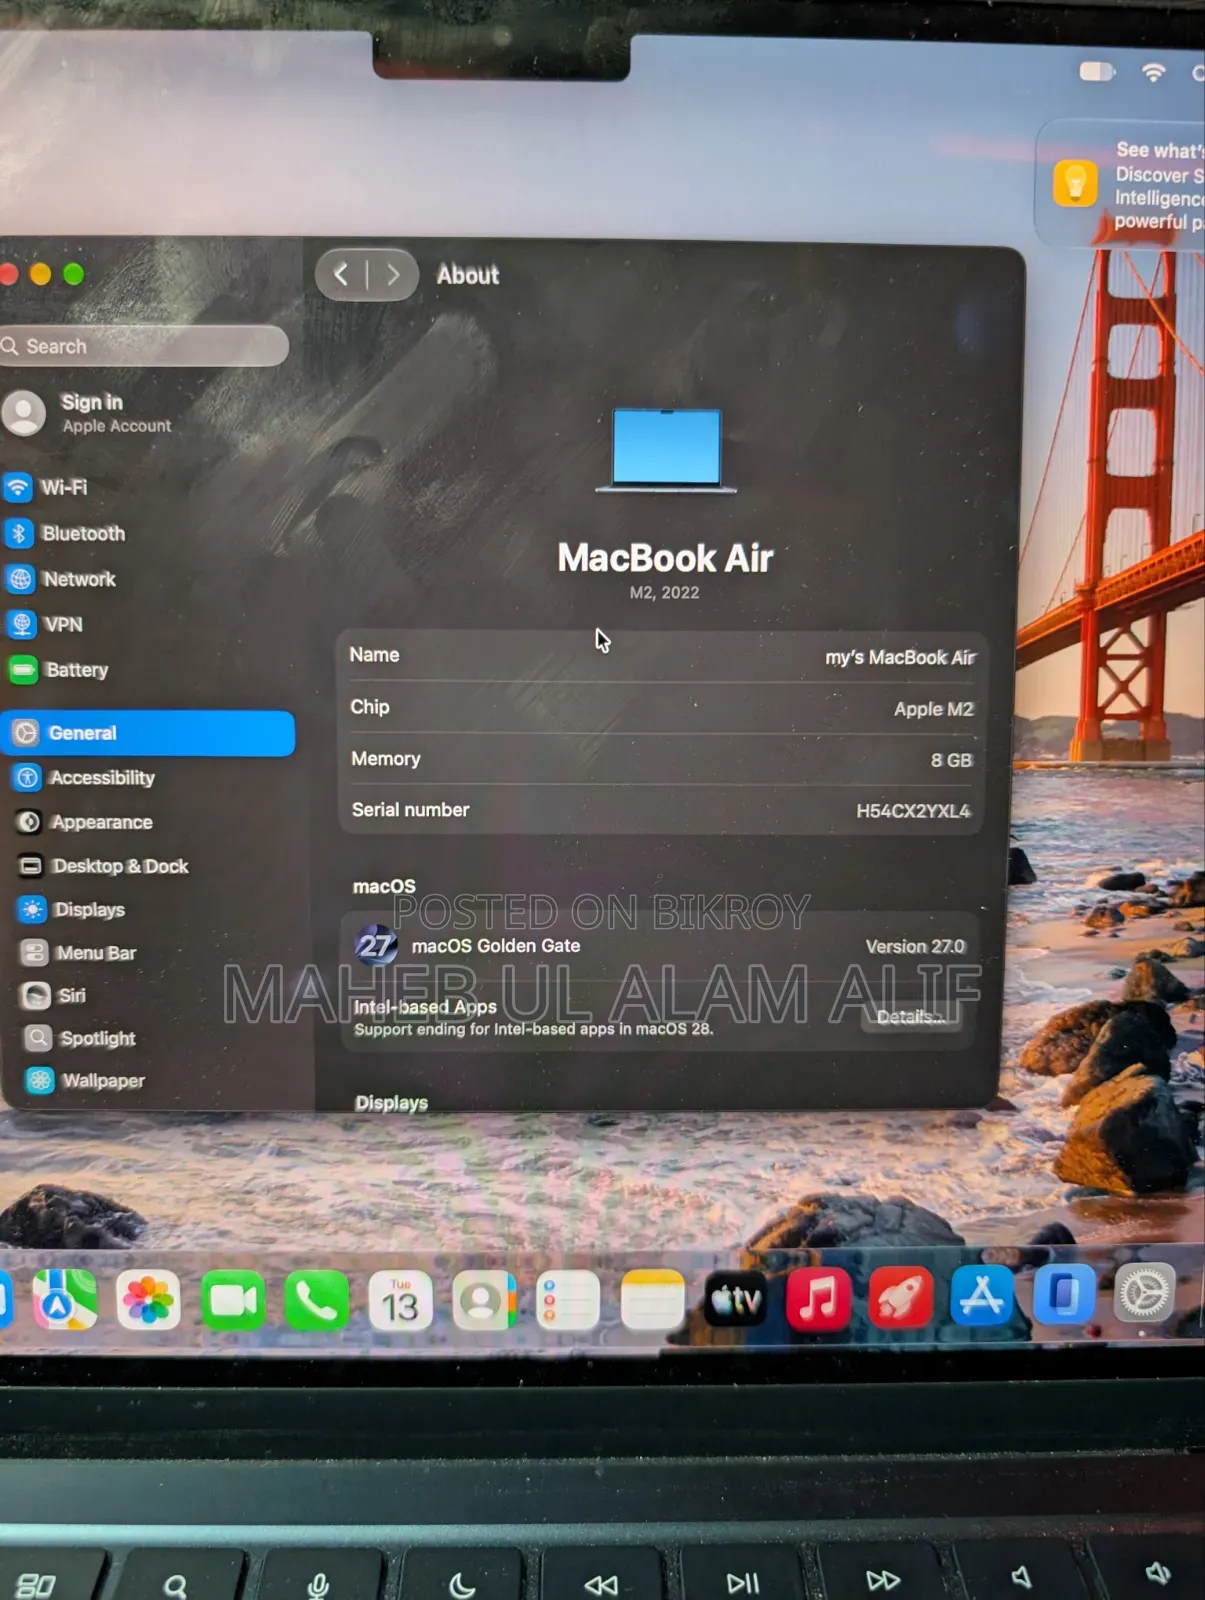Image resolution: width=1205 pixels, height=1600 pixels.
Task: Click the settings Search field
Action: (x=144, y=346)
